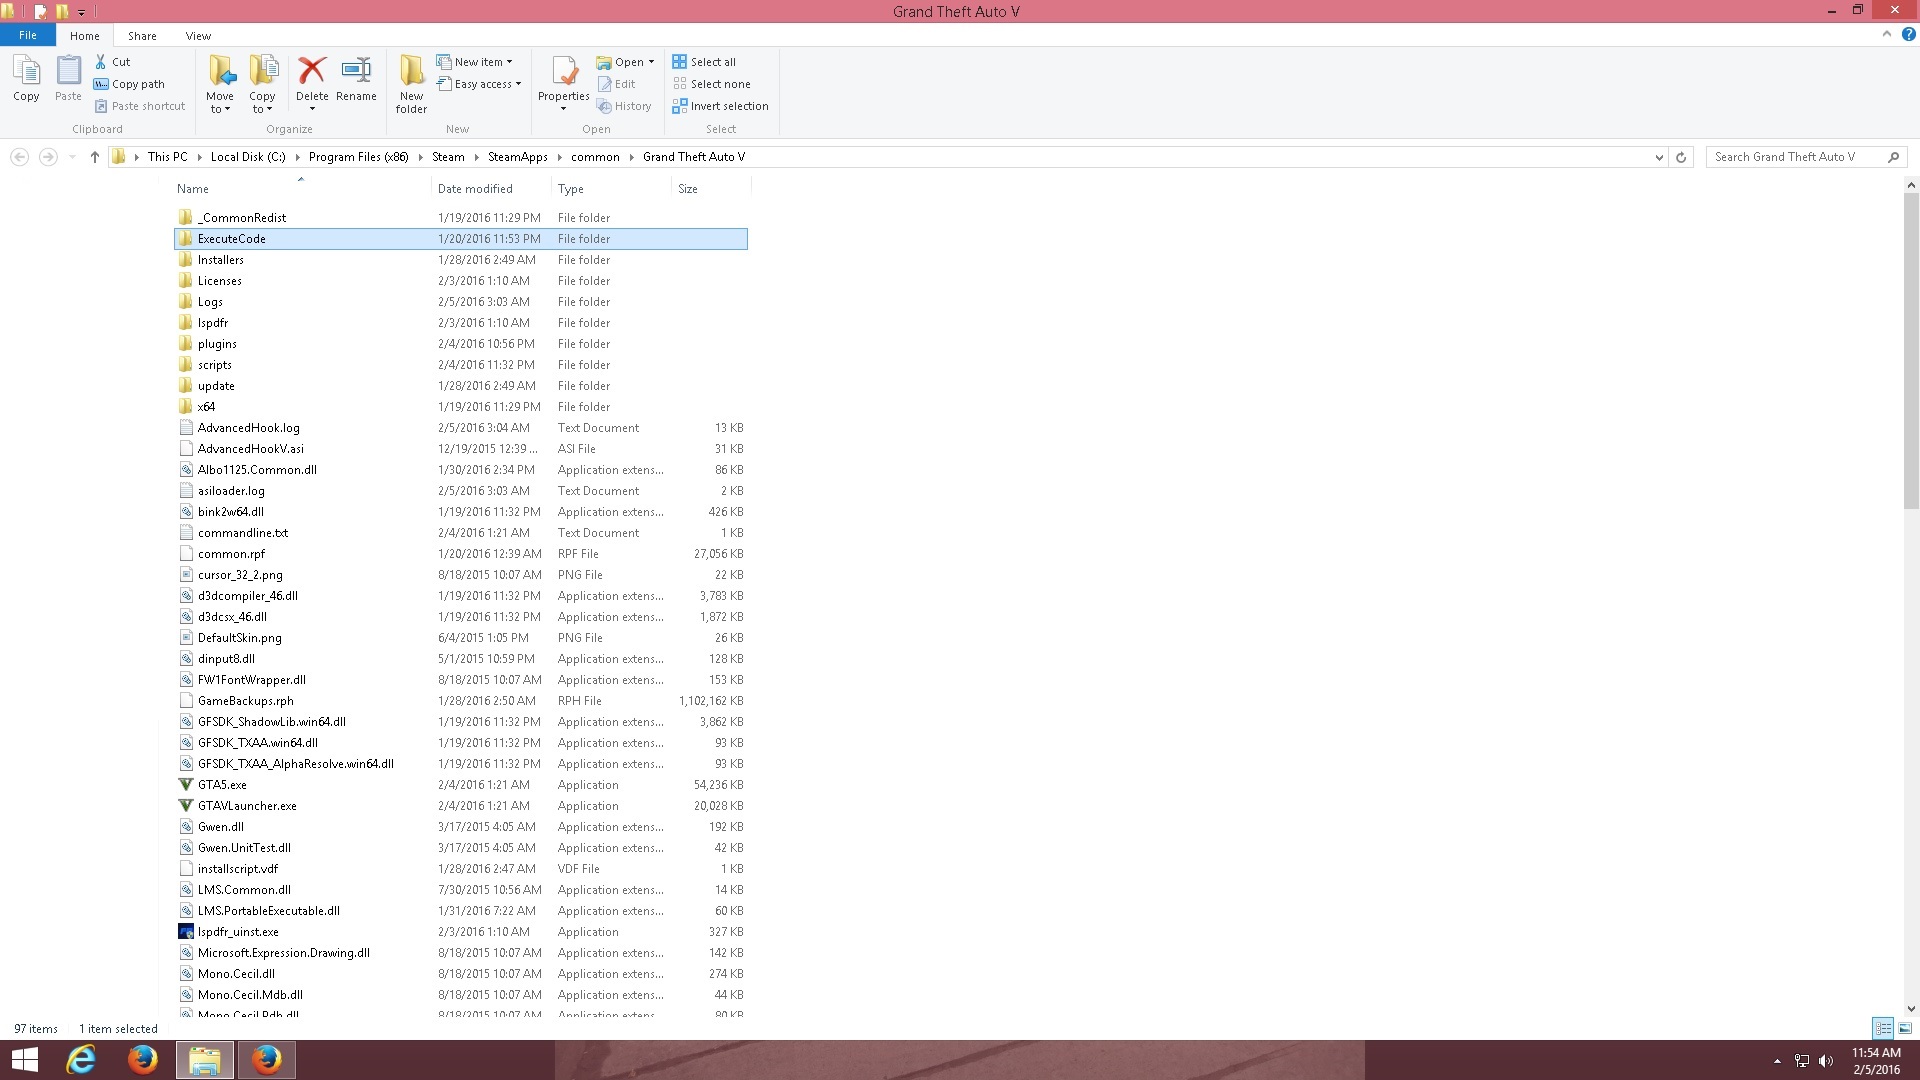
Task: Click the vertical scrollbar in the file list
Action: tap(1911, 352)
